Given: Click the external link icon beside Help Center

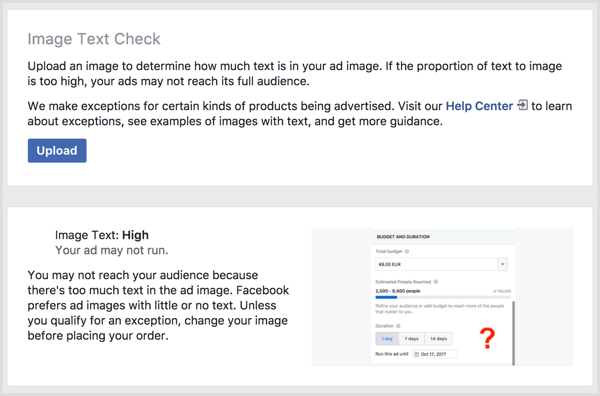Looking at the screenshot, I should coord(522,105).
